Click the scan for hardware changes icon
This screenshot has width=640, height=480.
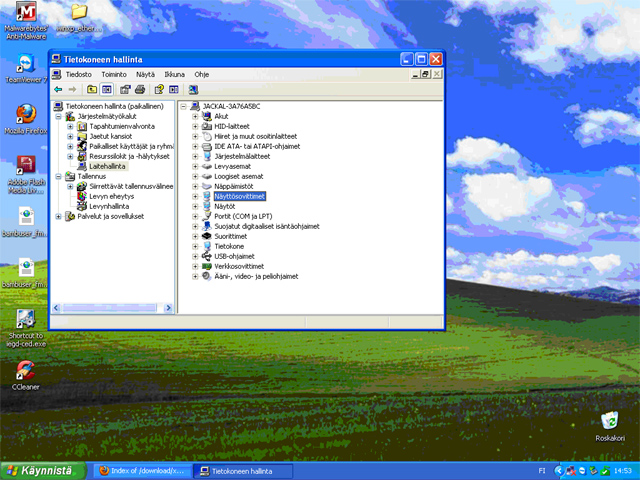[x=193, y=89]
